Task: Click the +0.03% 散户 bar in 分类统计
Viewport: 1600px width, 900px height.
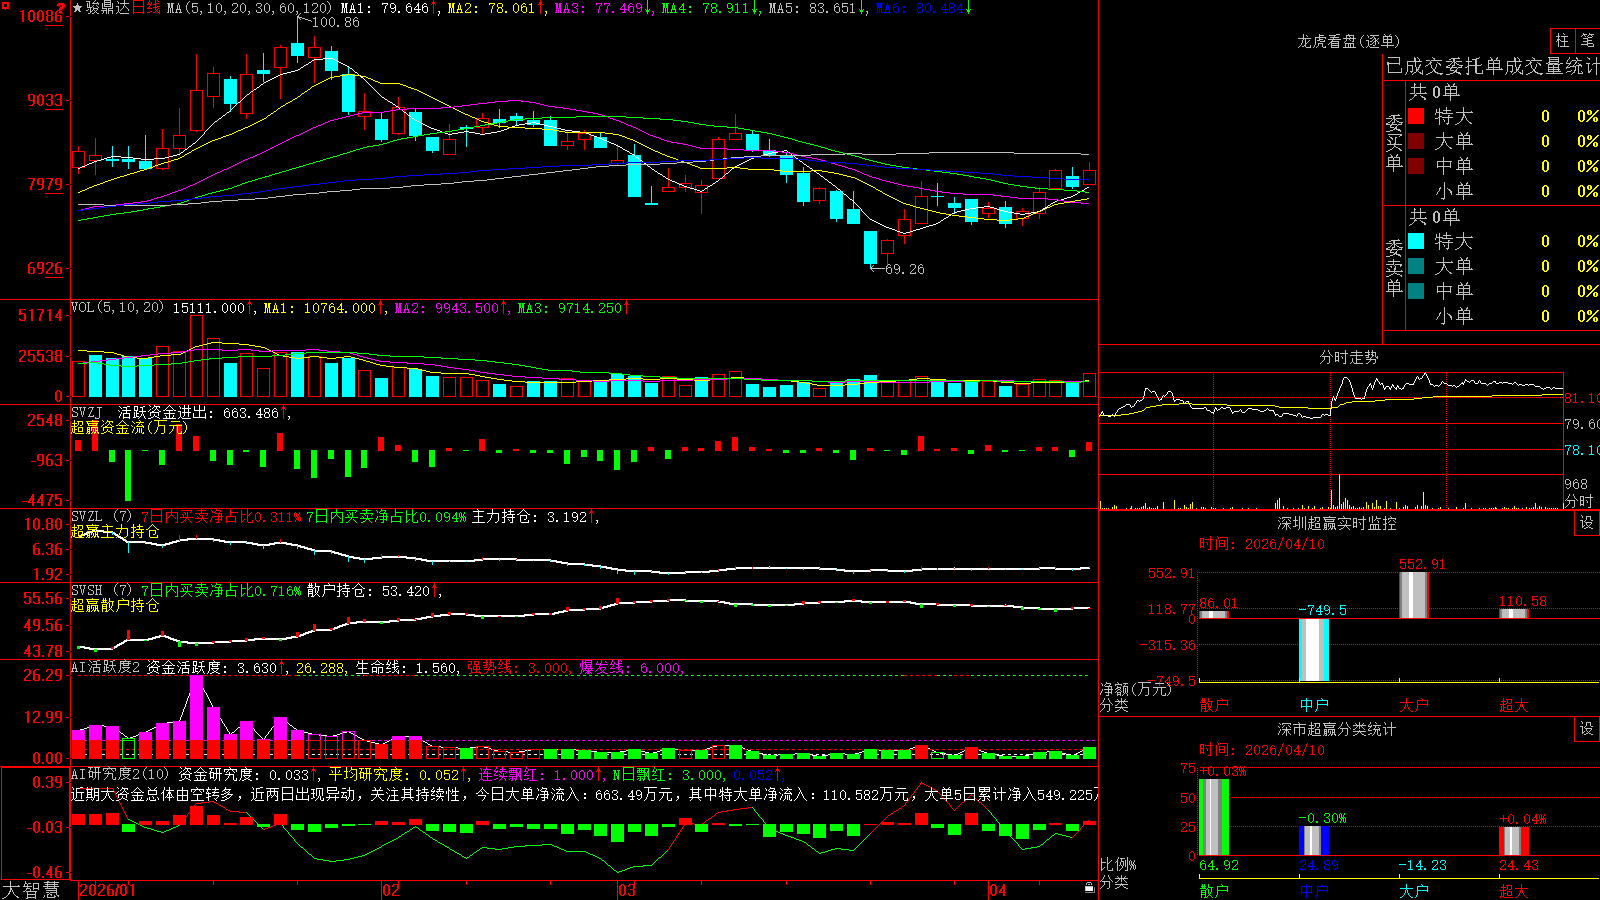Action: coord(1214,817)
